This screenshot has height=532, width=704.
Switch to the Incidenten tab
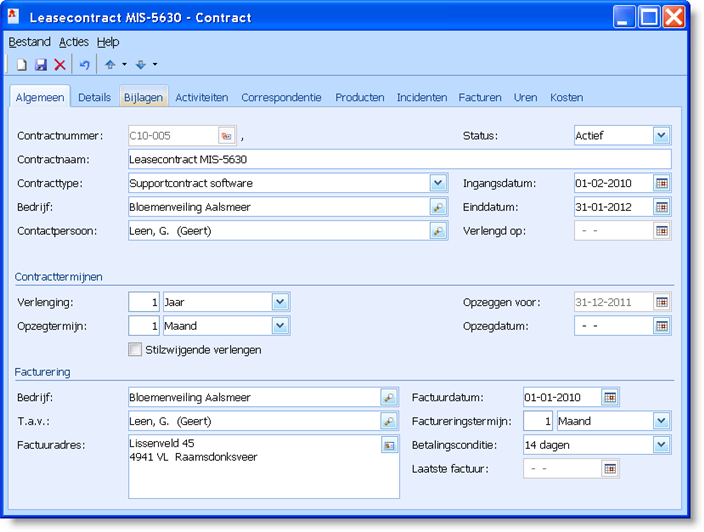coord(422,97)
